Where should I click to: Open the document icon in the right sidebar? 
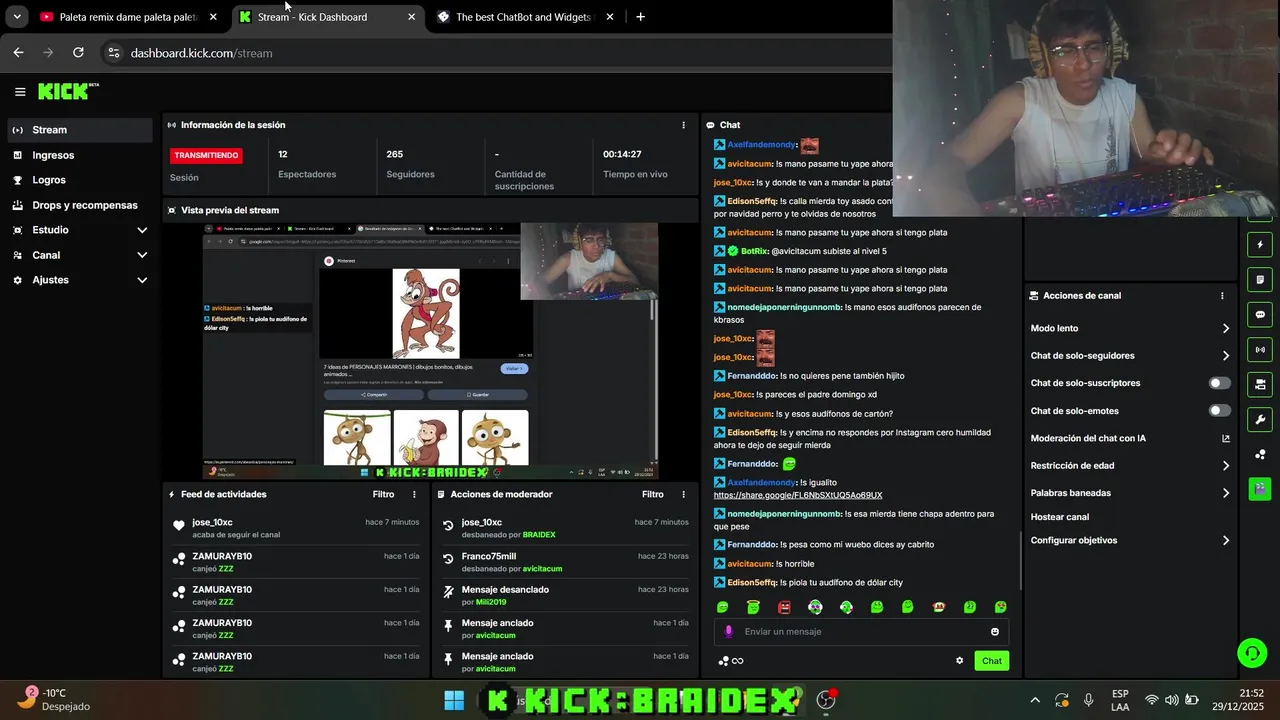[x=1260, y=280]
